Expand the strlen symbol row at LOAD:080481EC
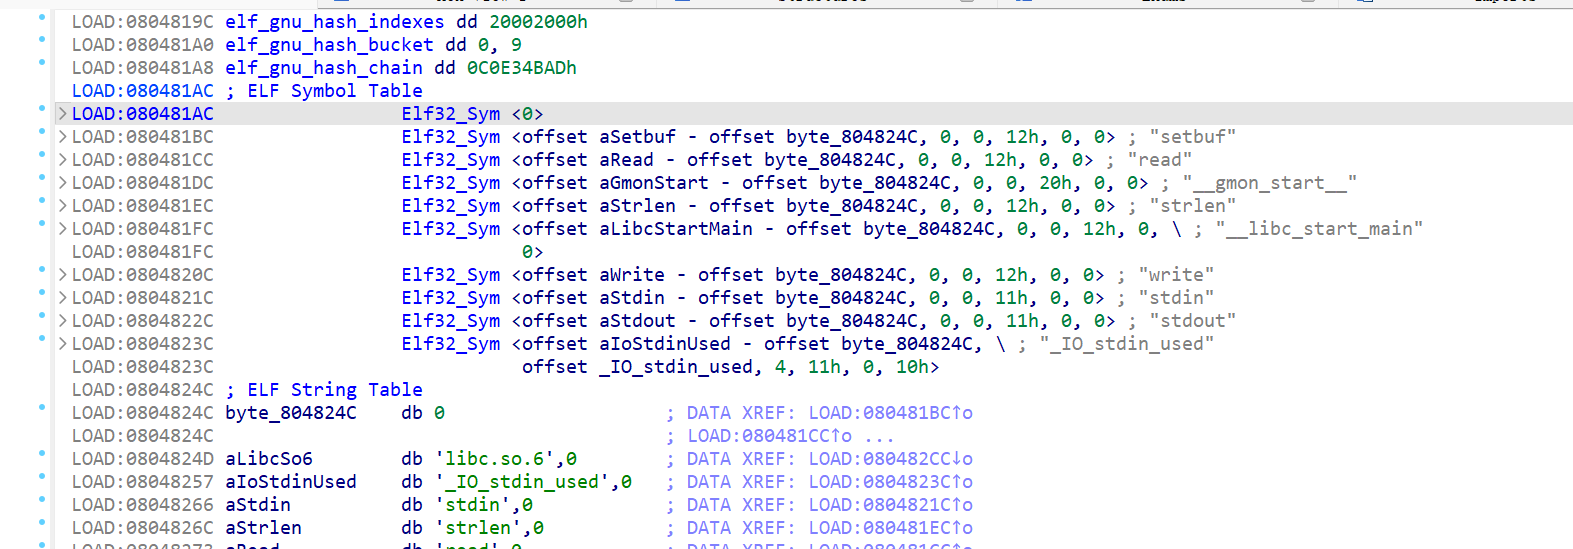This screenshot has height=549, width=1573. (x=63, y=206)
